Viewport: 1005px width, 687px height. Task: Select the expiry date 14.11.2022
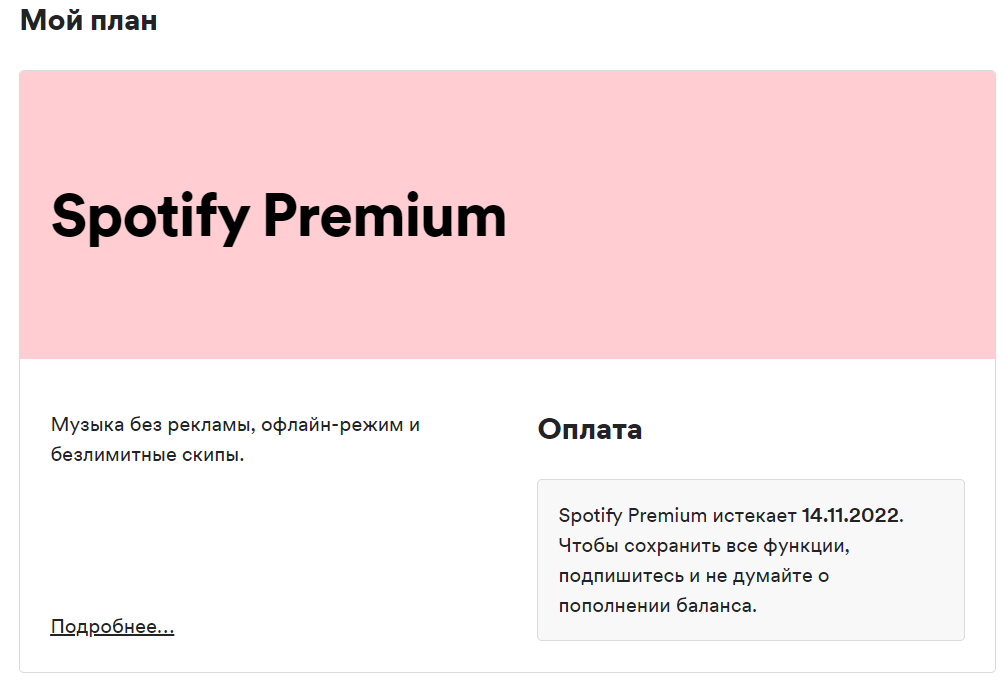[x=850, y=516]
